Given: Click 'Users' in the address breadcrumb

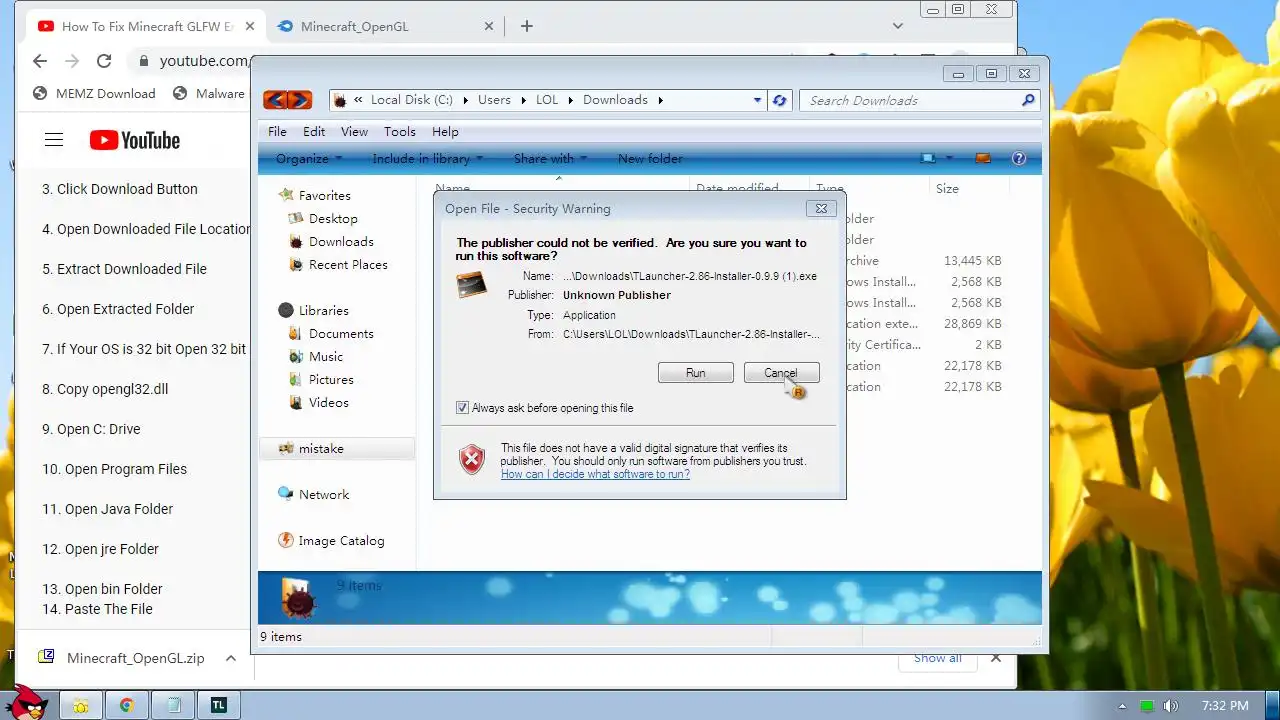Looking at the screenshot, I should [x=494, y=100].
